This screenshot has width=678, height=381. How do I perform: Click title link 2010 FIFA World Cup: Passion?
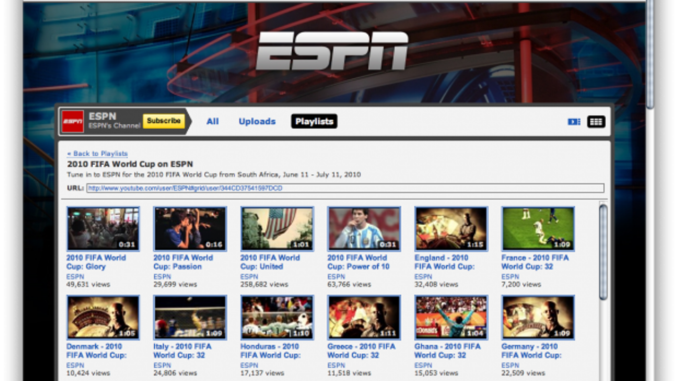(x=183, y=262)
